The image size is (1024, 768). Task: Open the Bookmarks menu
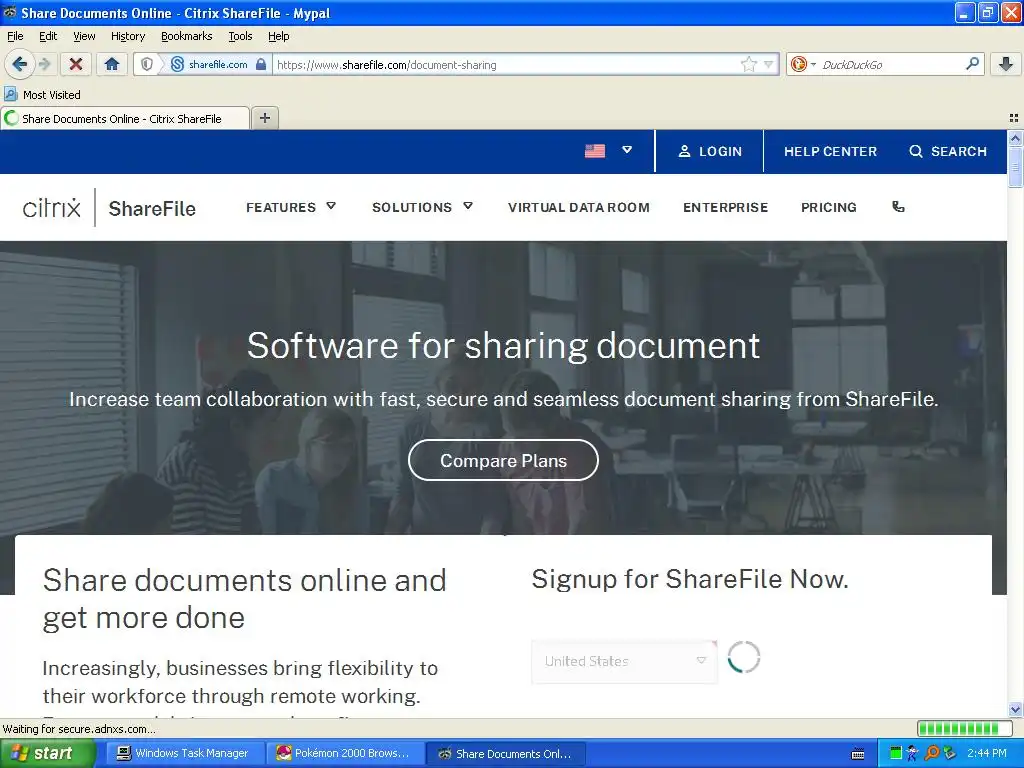pyautogui.click(x=186, y=36)
